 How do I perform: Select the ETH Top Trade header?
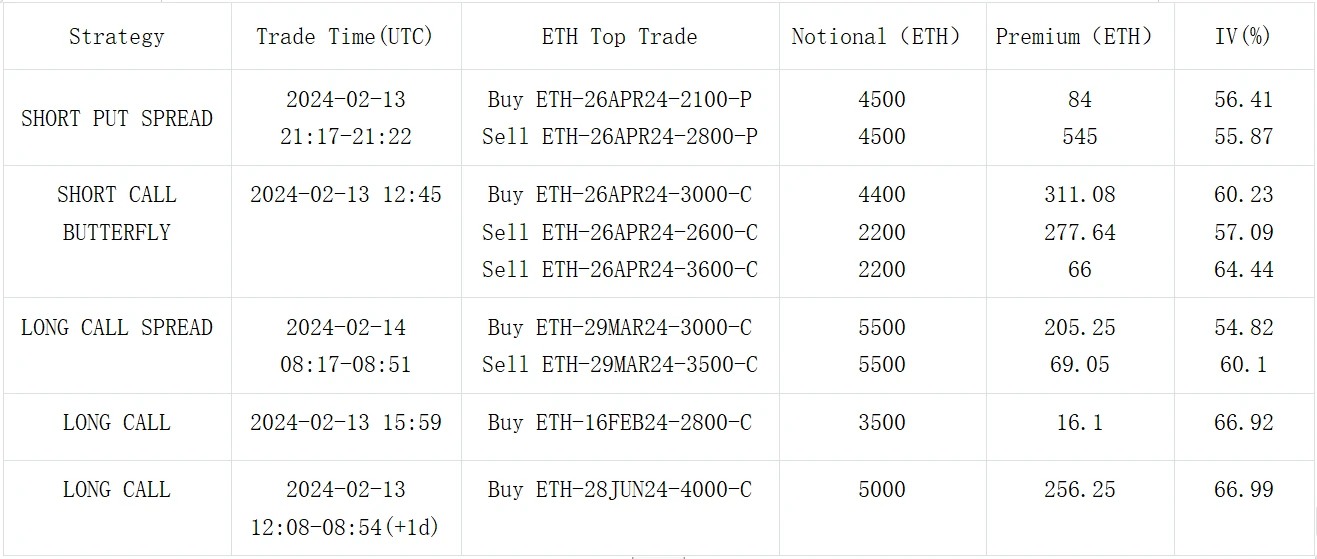pyautogui.click(x=619, y=37)
